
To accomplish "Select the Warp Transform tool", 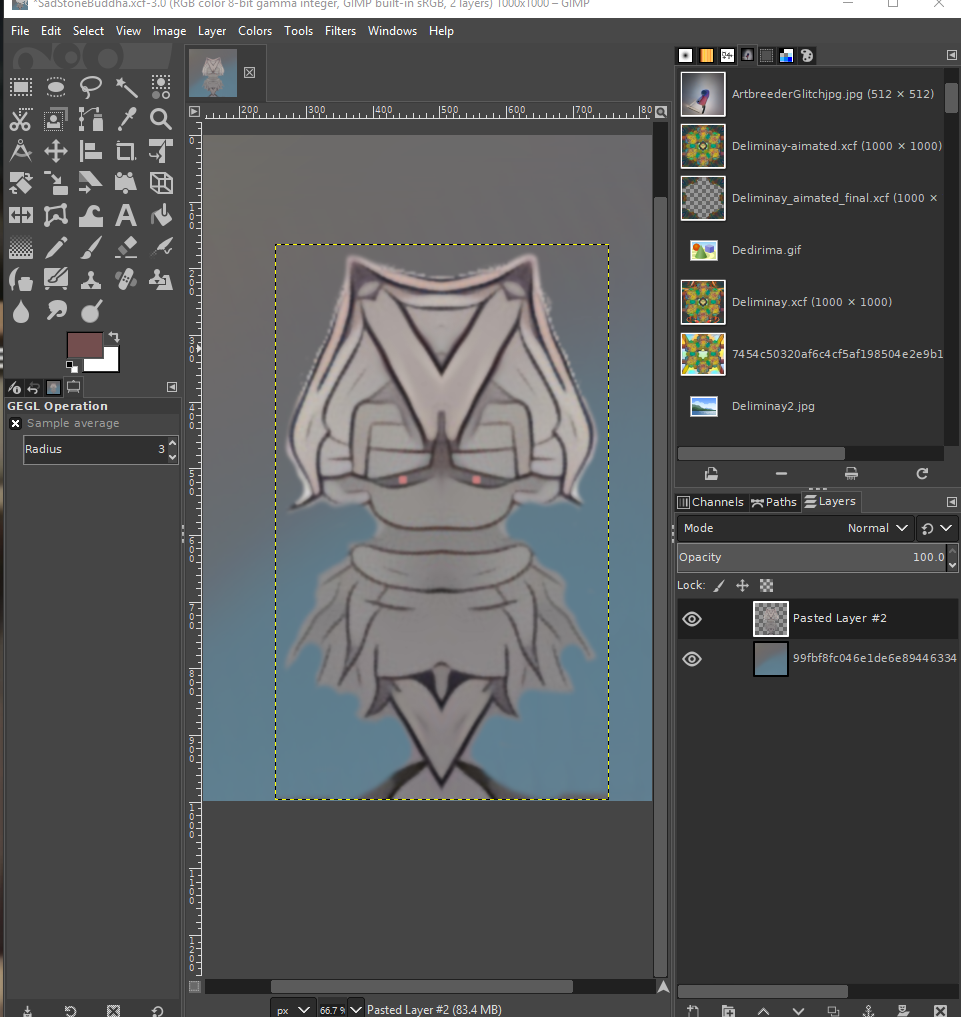I will pos(91,215).
